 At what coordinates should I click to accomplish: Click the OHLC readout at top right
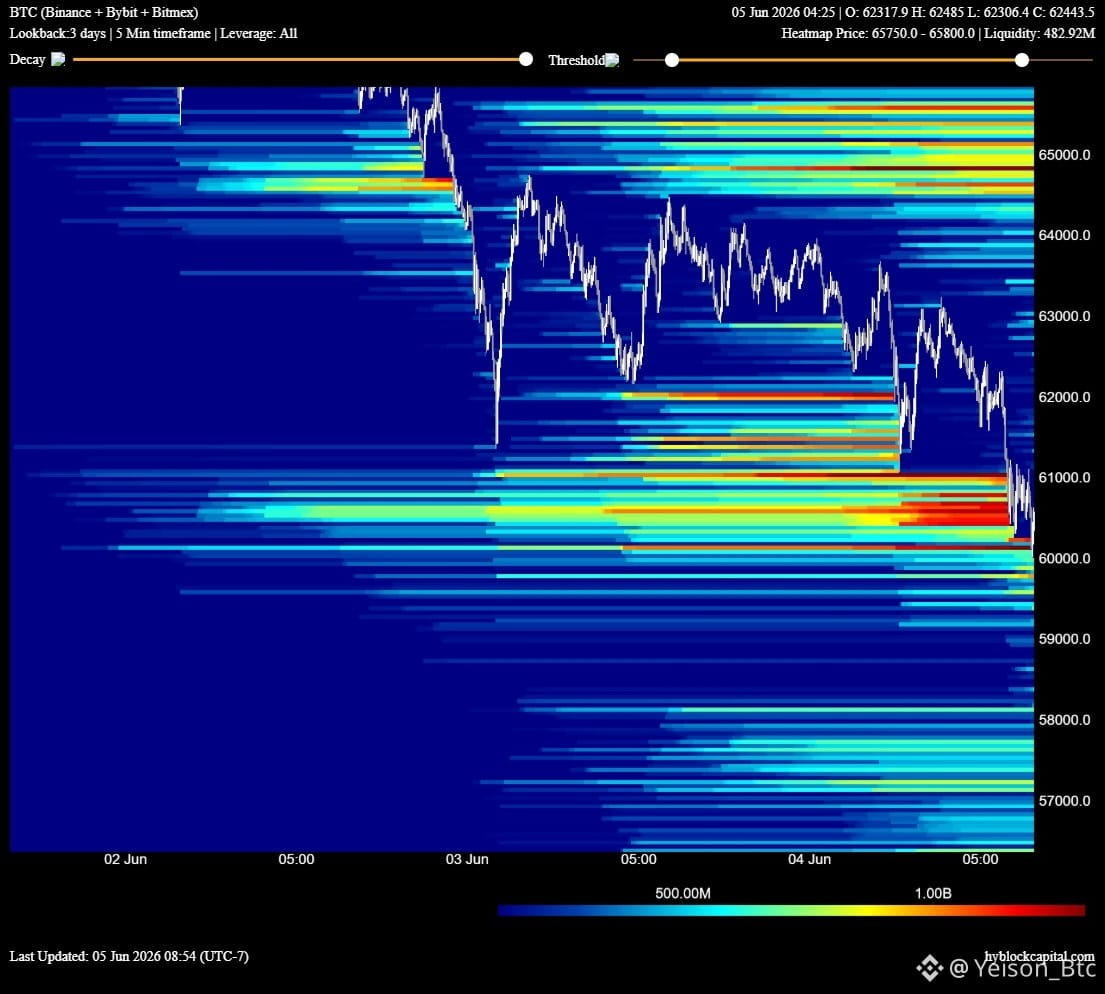tap(913, 12)
